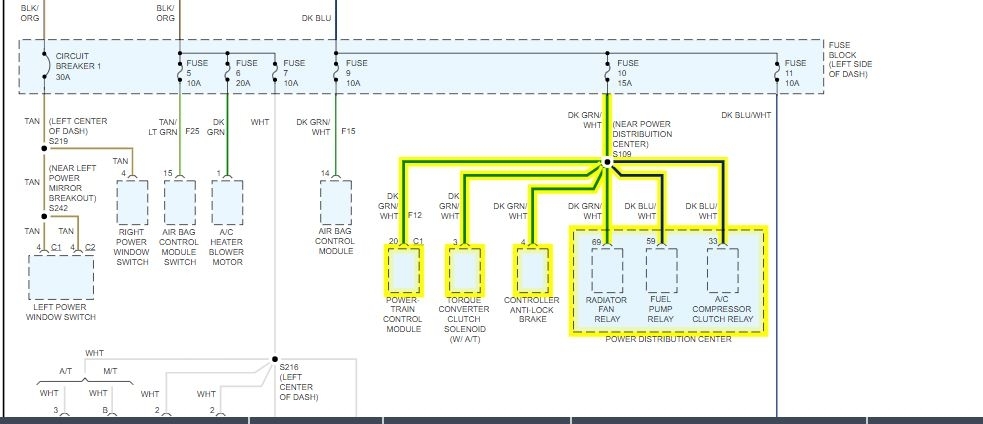Click the S242 splice junction dot
Image resolution: width=983 pixels, height=424 pixels.
pos(44,216)
